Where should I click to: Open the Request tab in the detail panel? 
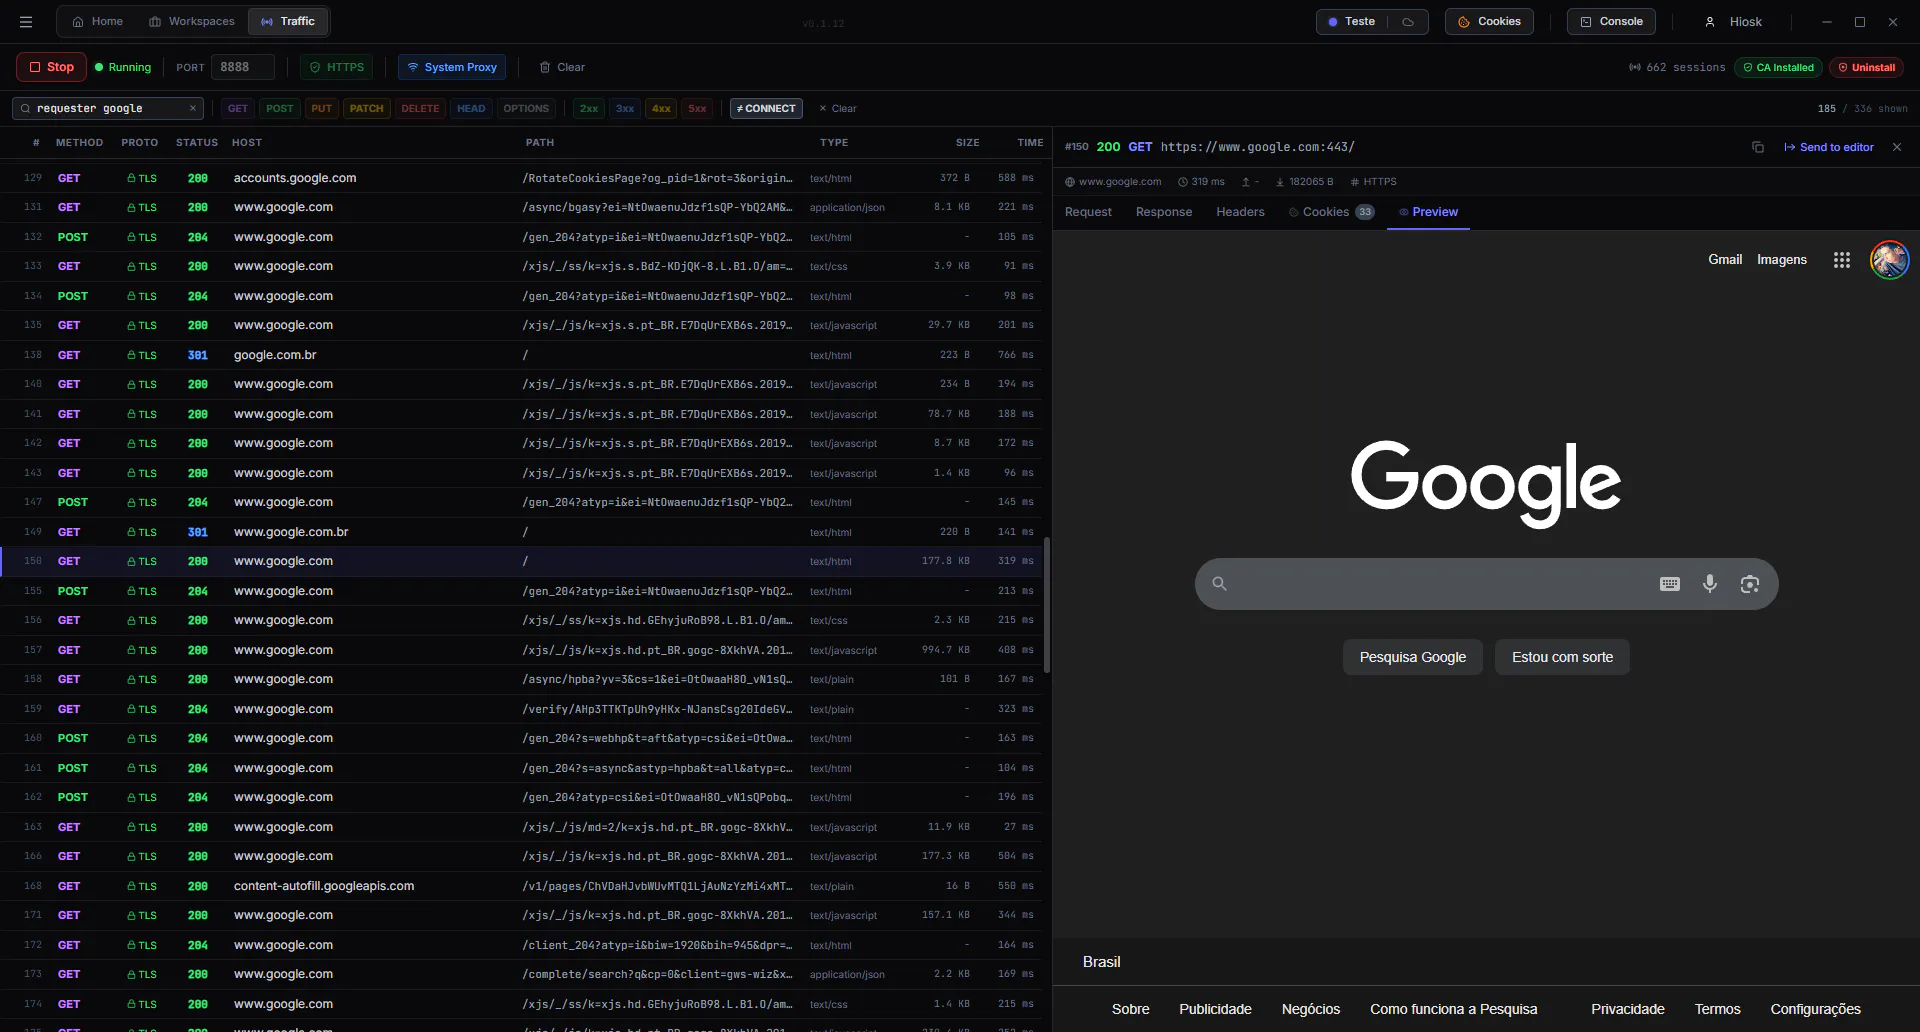click(x=1088, y=212)
